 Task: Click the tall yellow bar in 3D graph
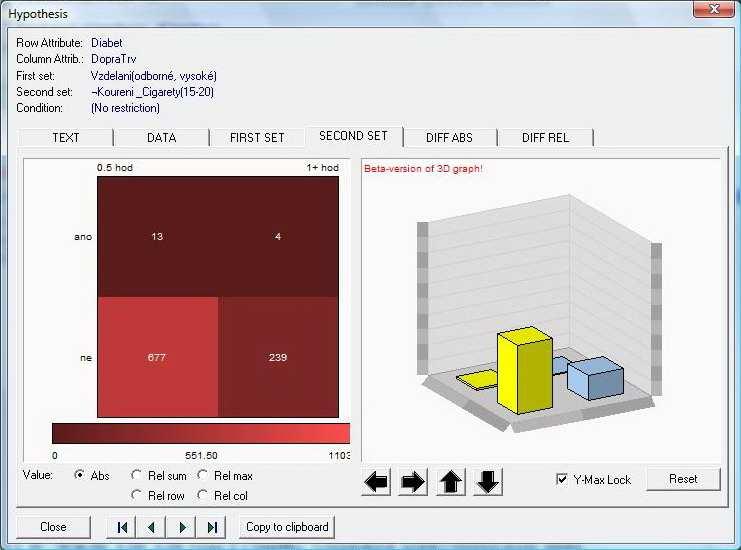point(525,371)
